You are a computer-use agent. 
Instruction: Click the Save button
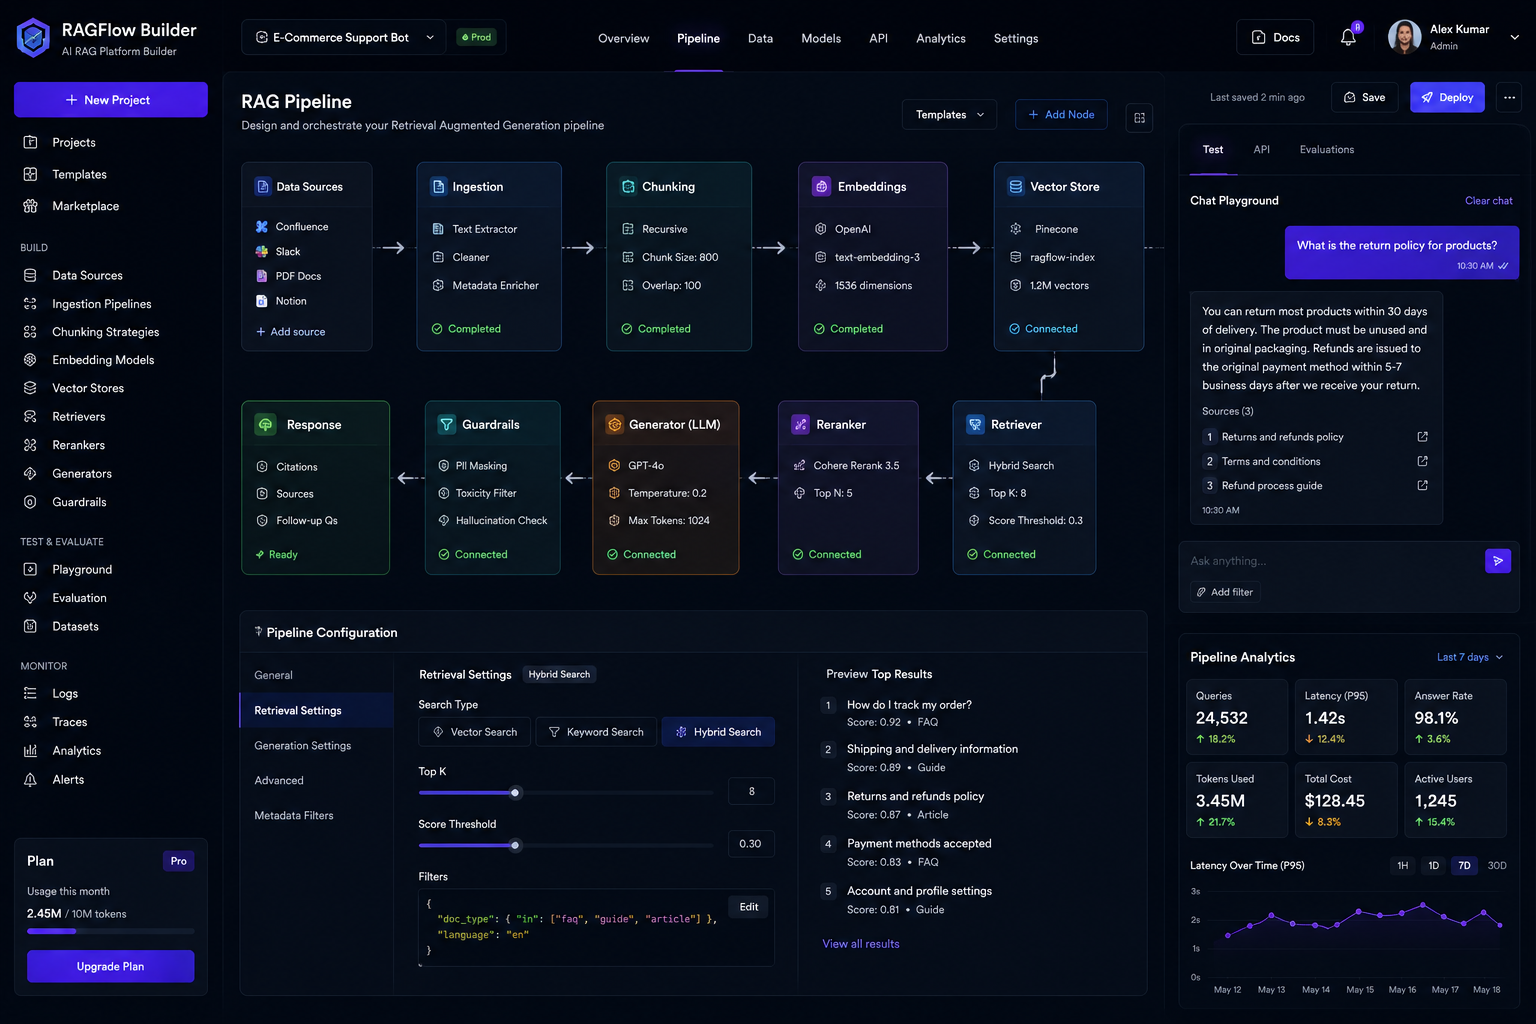tap(1364, 97)
